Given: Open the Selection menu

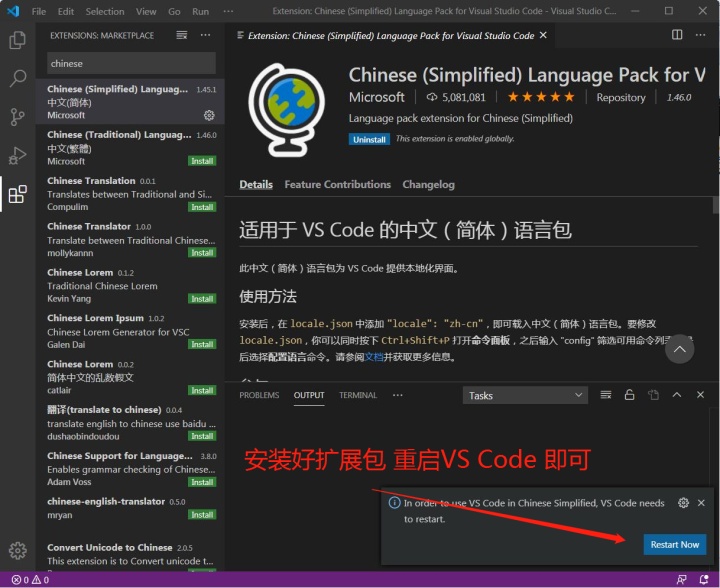Looking at the screenshot, I should (105, 11).
